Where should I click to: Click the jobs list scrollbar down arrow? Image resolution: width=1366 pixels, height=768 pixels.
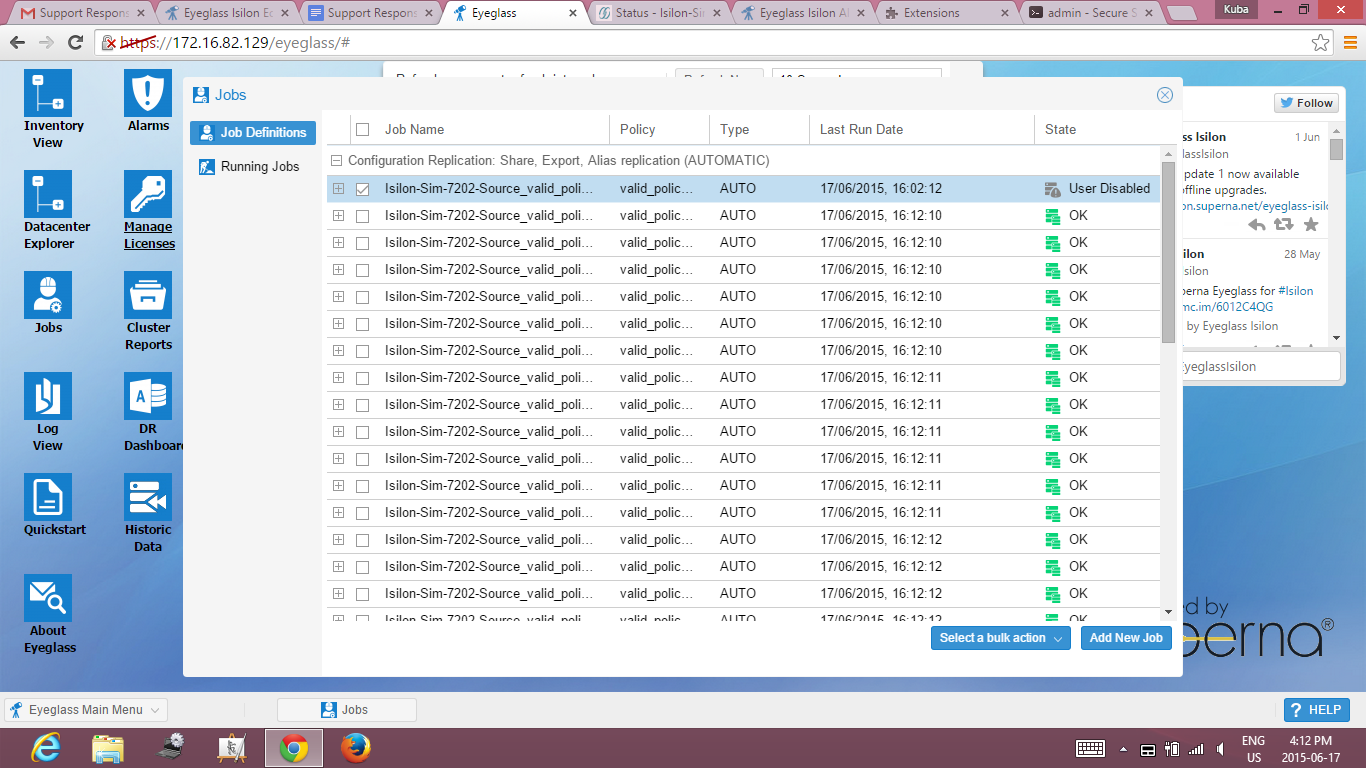[x=1168, y=613]
